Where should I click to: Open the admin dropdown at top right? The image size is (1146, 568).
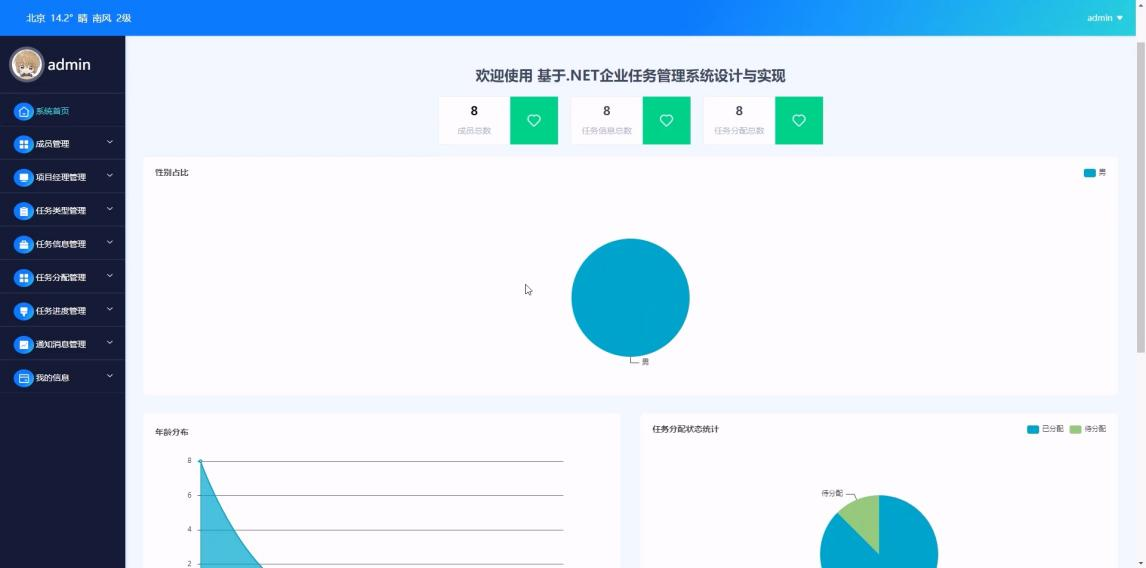coord(1104,18)
